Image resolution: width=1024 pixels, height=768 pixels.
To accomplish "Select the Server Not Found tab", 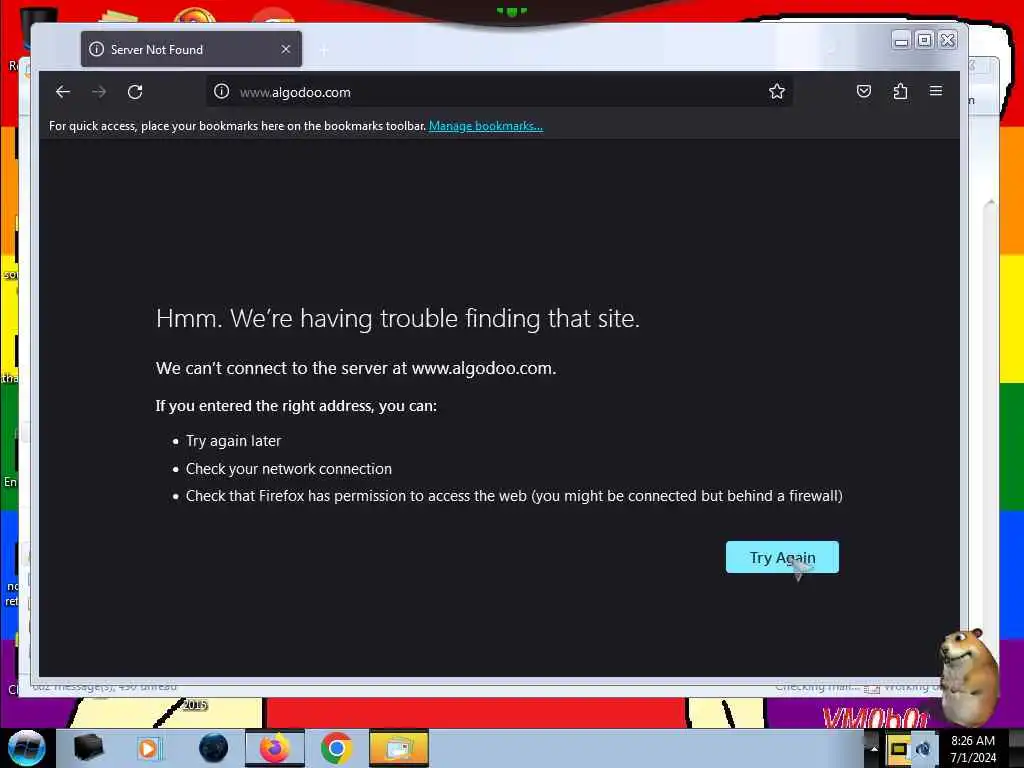I will [191, 49].
